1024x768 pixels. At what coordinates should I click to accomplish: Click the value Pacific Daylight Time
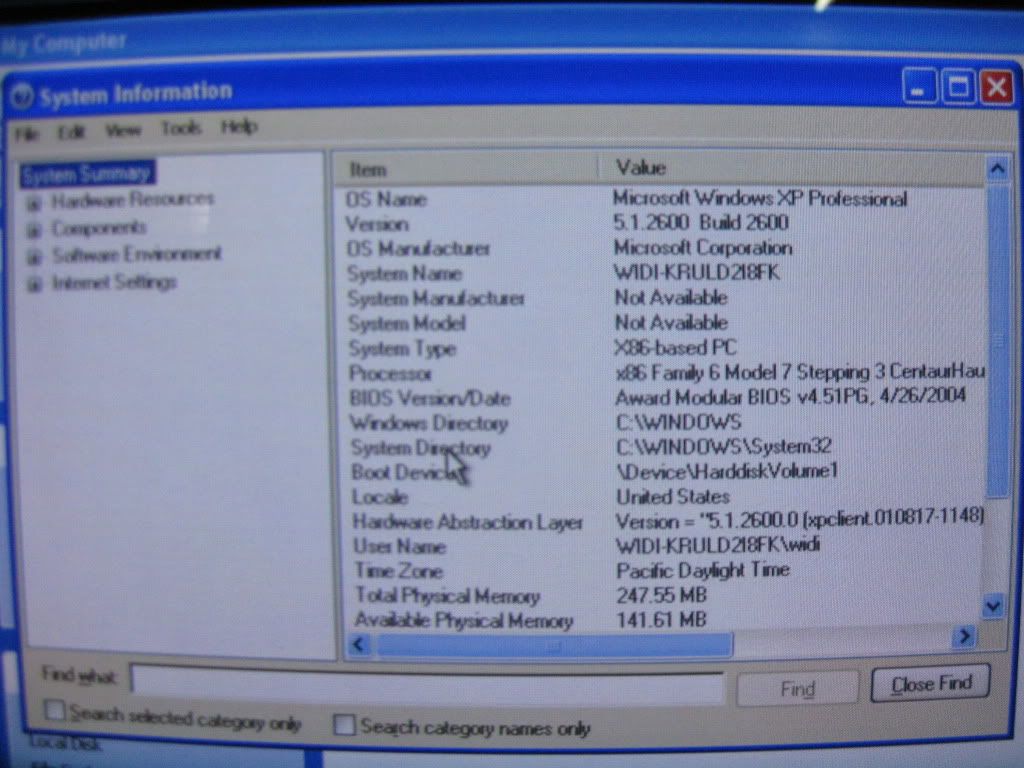[703, 570]
